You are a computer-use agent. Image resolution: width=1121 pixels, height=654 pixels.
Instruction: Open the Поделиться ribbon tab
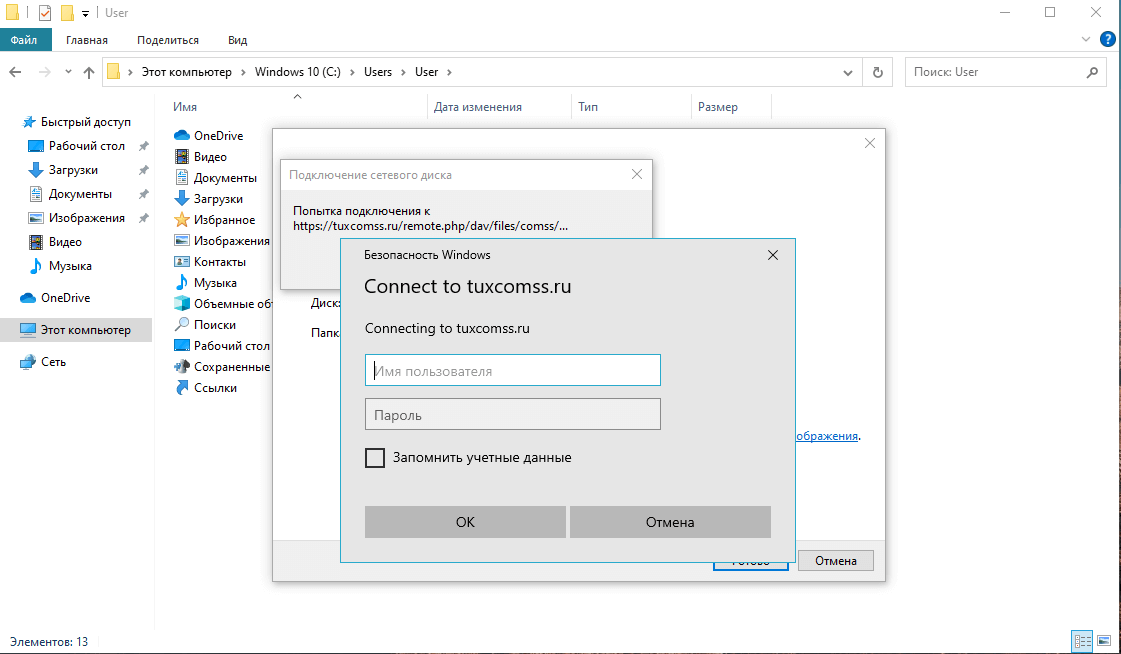click(168, 40)
